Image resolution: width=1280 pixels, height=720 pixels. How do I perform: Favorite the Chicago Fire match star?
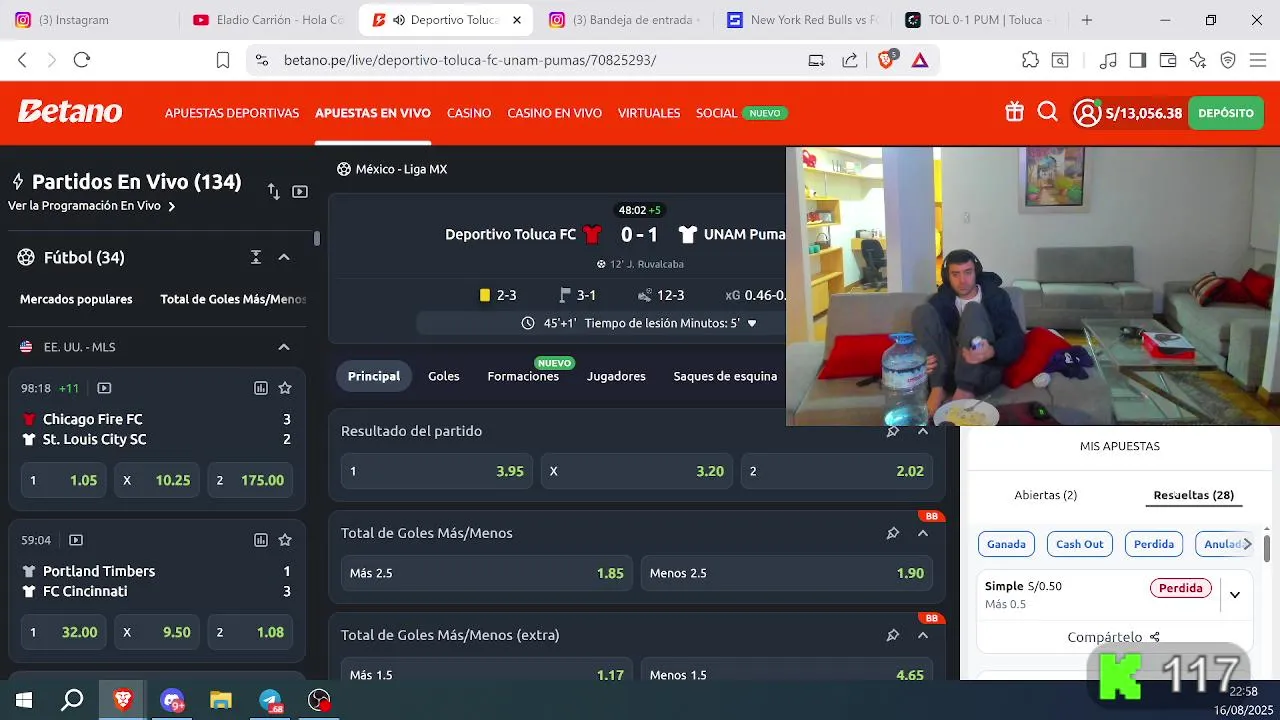pos(285,388)
